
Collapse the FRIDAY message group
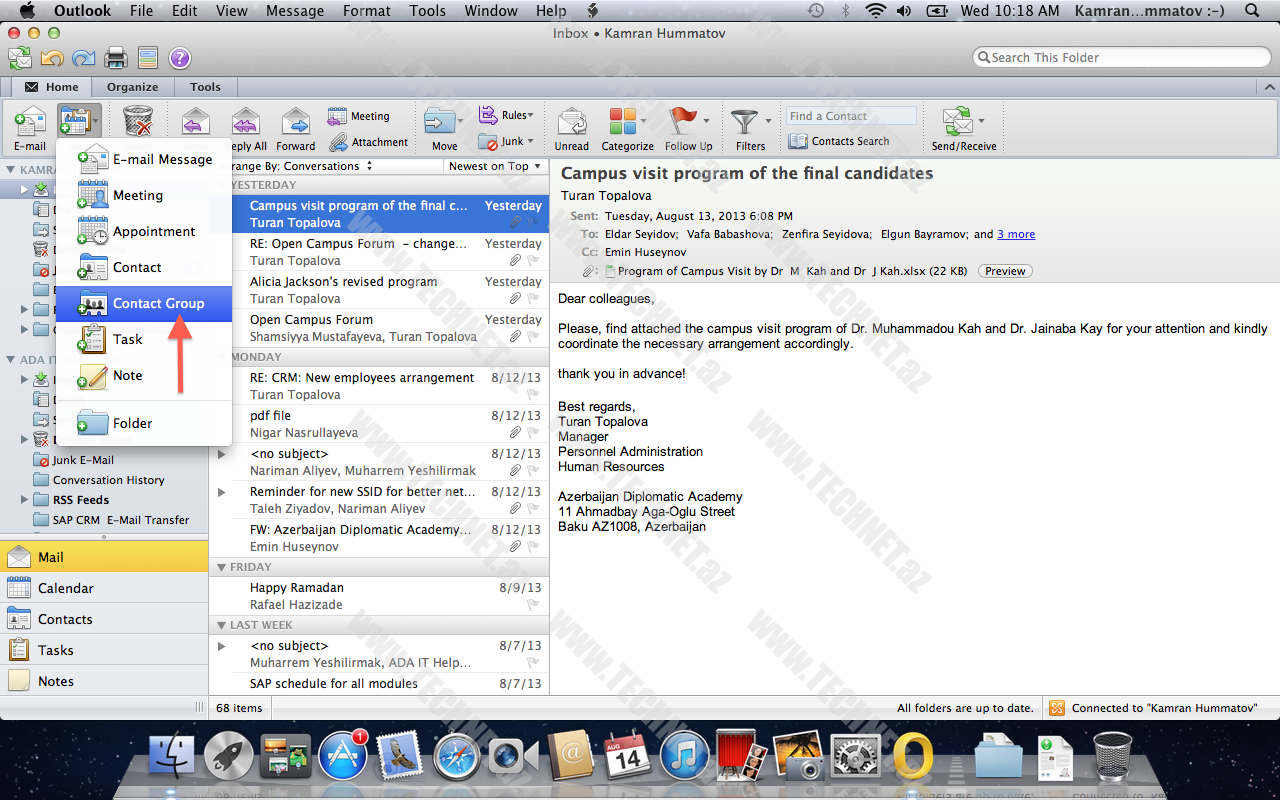222,567
